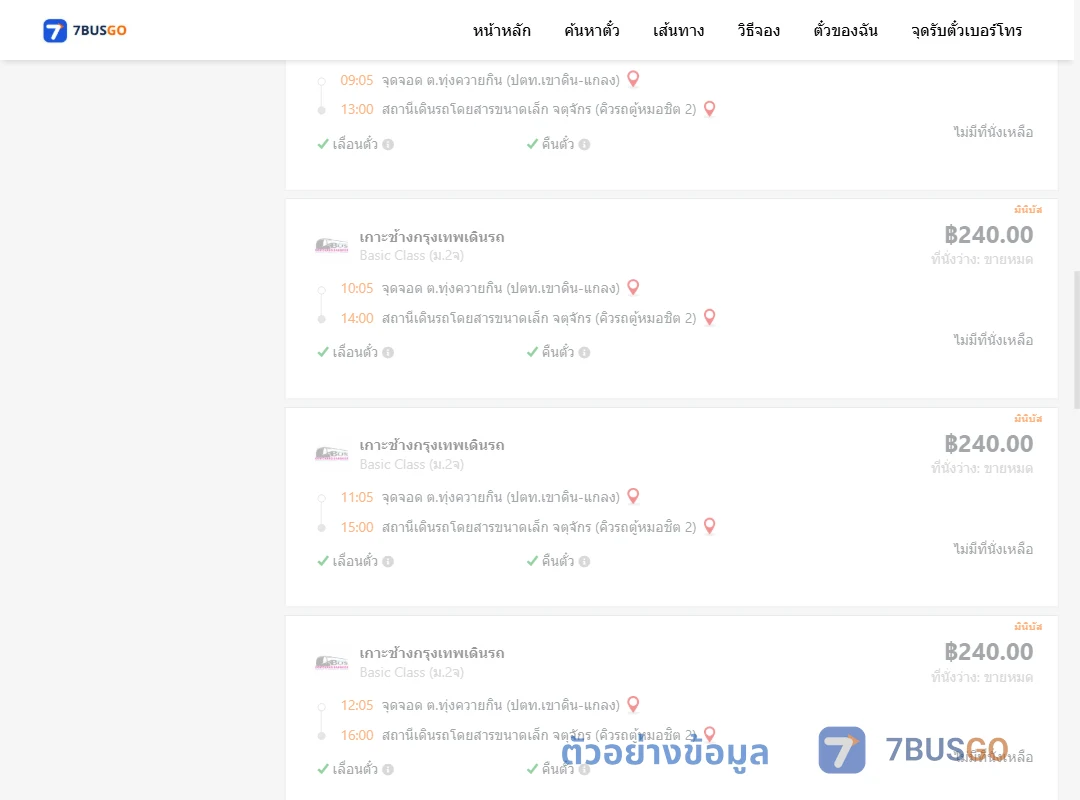
Task: Click ฿240.00 price in 12:05 trip card
Action: click(988, 652)
